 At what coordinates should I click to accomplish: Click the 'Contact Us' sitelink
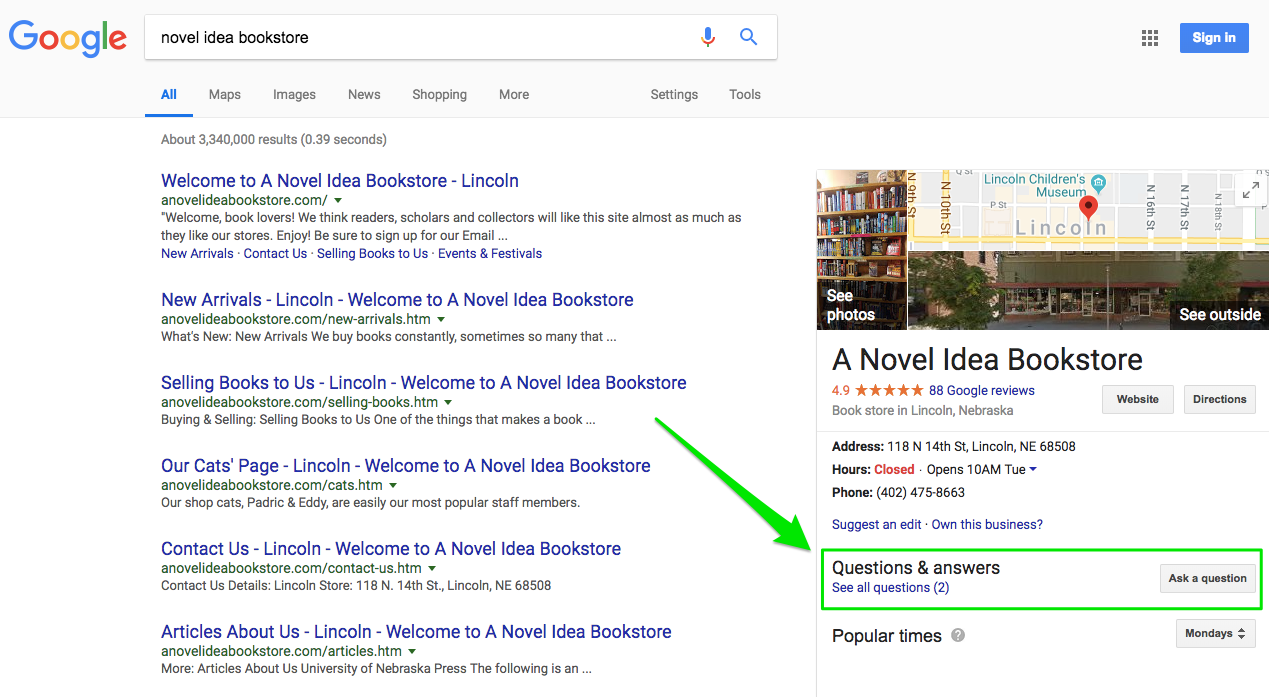[275, 254]
